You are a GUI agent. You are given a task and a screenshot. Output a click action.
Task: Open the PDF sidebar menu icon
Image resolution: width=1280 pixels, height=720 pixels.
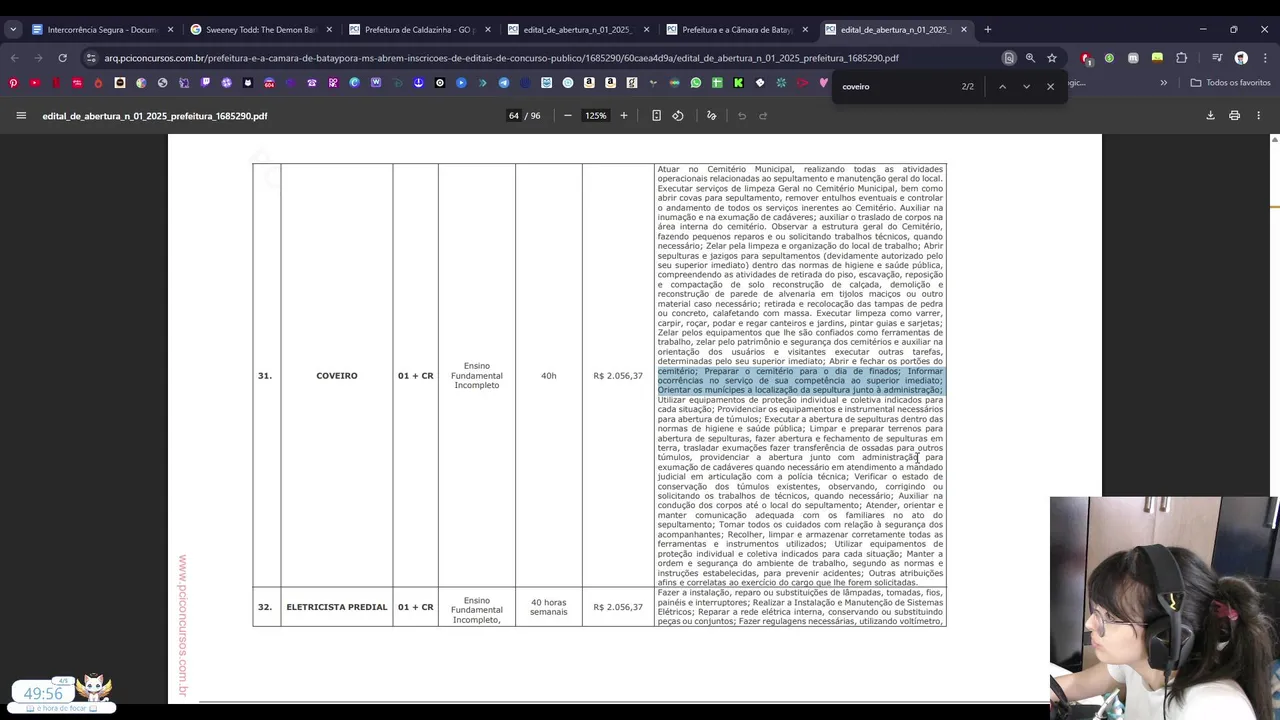pyautogui.click(x=21, y=116)
